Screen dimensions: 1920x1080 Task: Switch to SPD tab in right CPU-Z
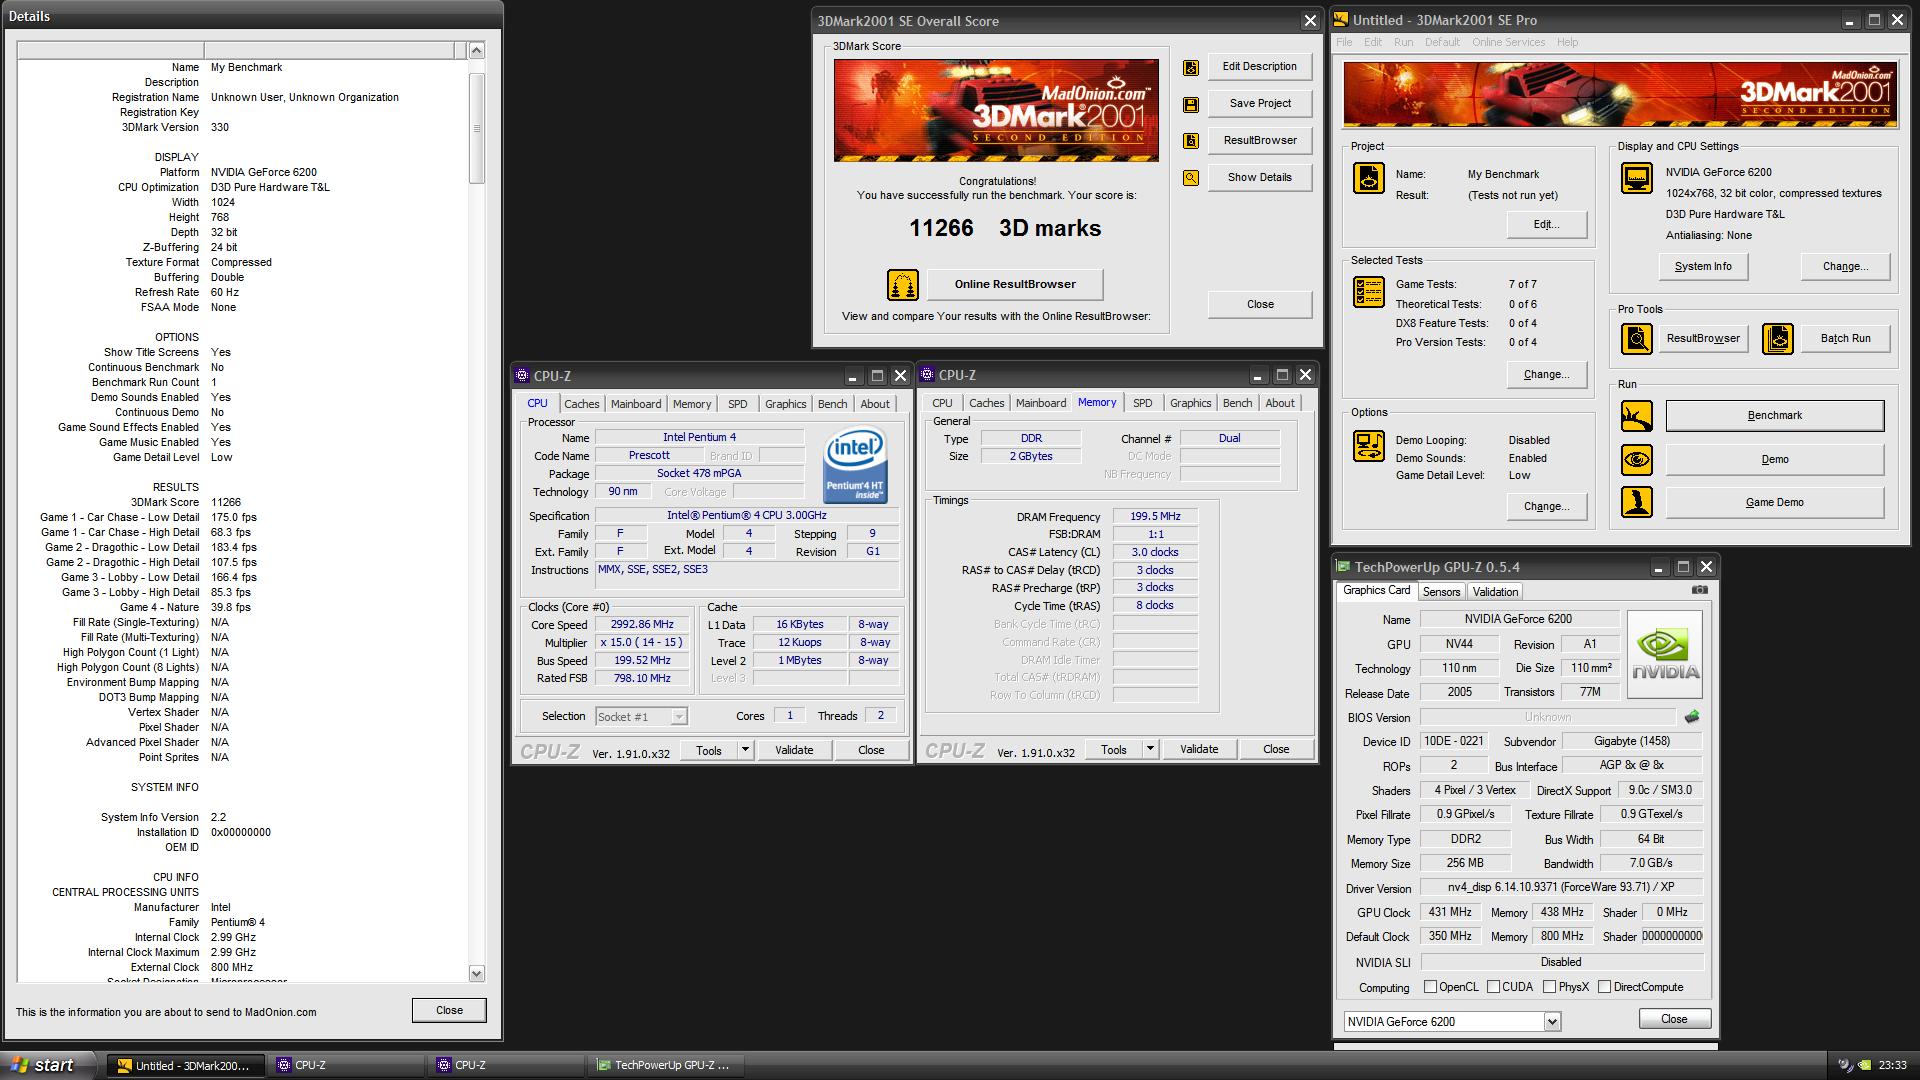click(1142, 403)
